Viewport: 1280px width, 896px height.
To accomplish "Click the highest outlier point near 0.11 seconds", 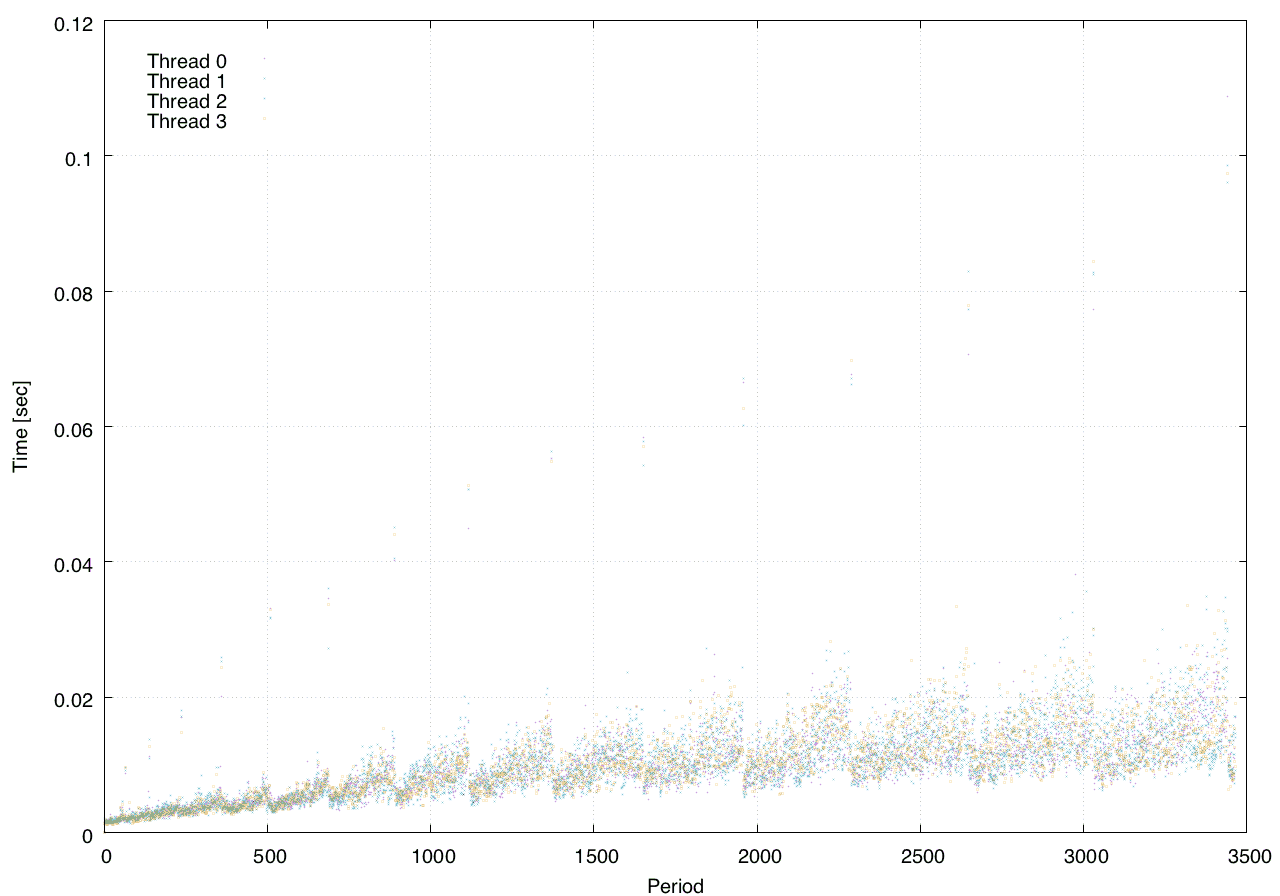I will click(1227, 97).
